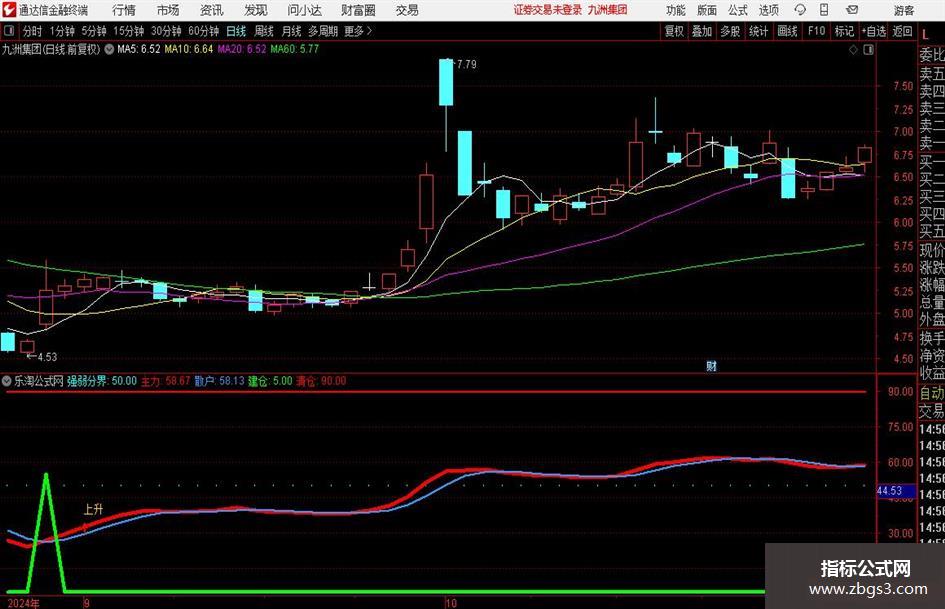This screenshot has width=945, height=609.
Task: Click the 7.79 high price label
Action: coord(466,64)
